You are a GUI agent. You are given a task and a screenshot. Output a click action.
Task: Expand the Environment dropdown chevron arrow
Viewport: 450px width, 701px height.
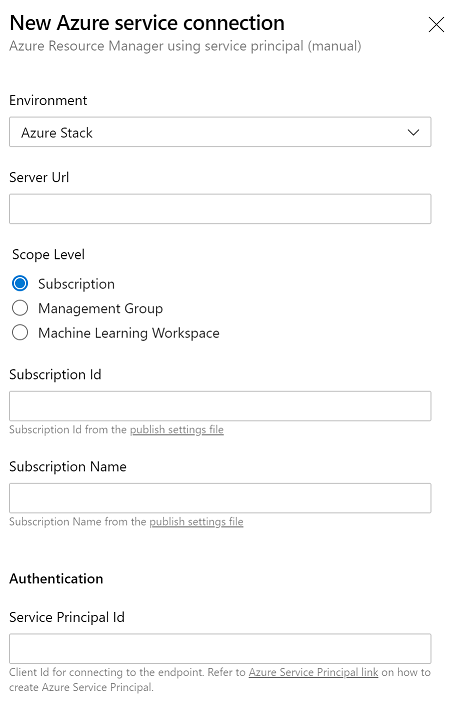413,132
